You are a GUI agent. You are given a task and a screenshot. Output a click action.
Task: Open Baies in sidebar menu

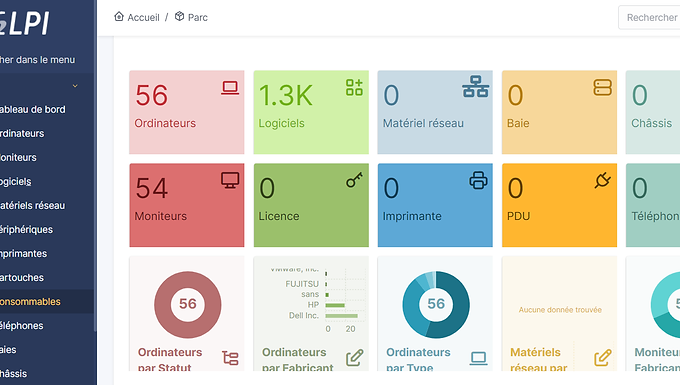(x=8, y=350)
